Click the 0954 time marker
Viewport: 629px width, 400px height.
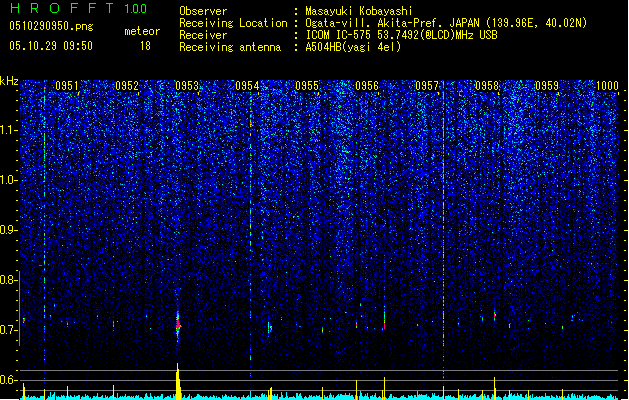247,86
